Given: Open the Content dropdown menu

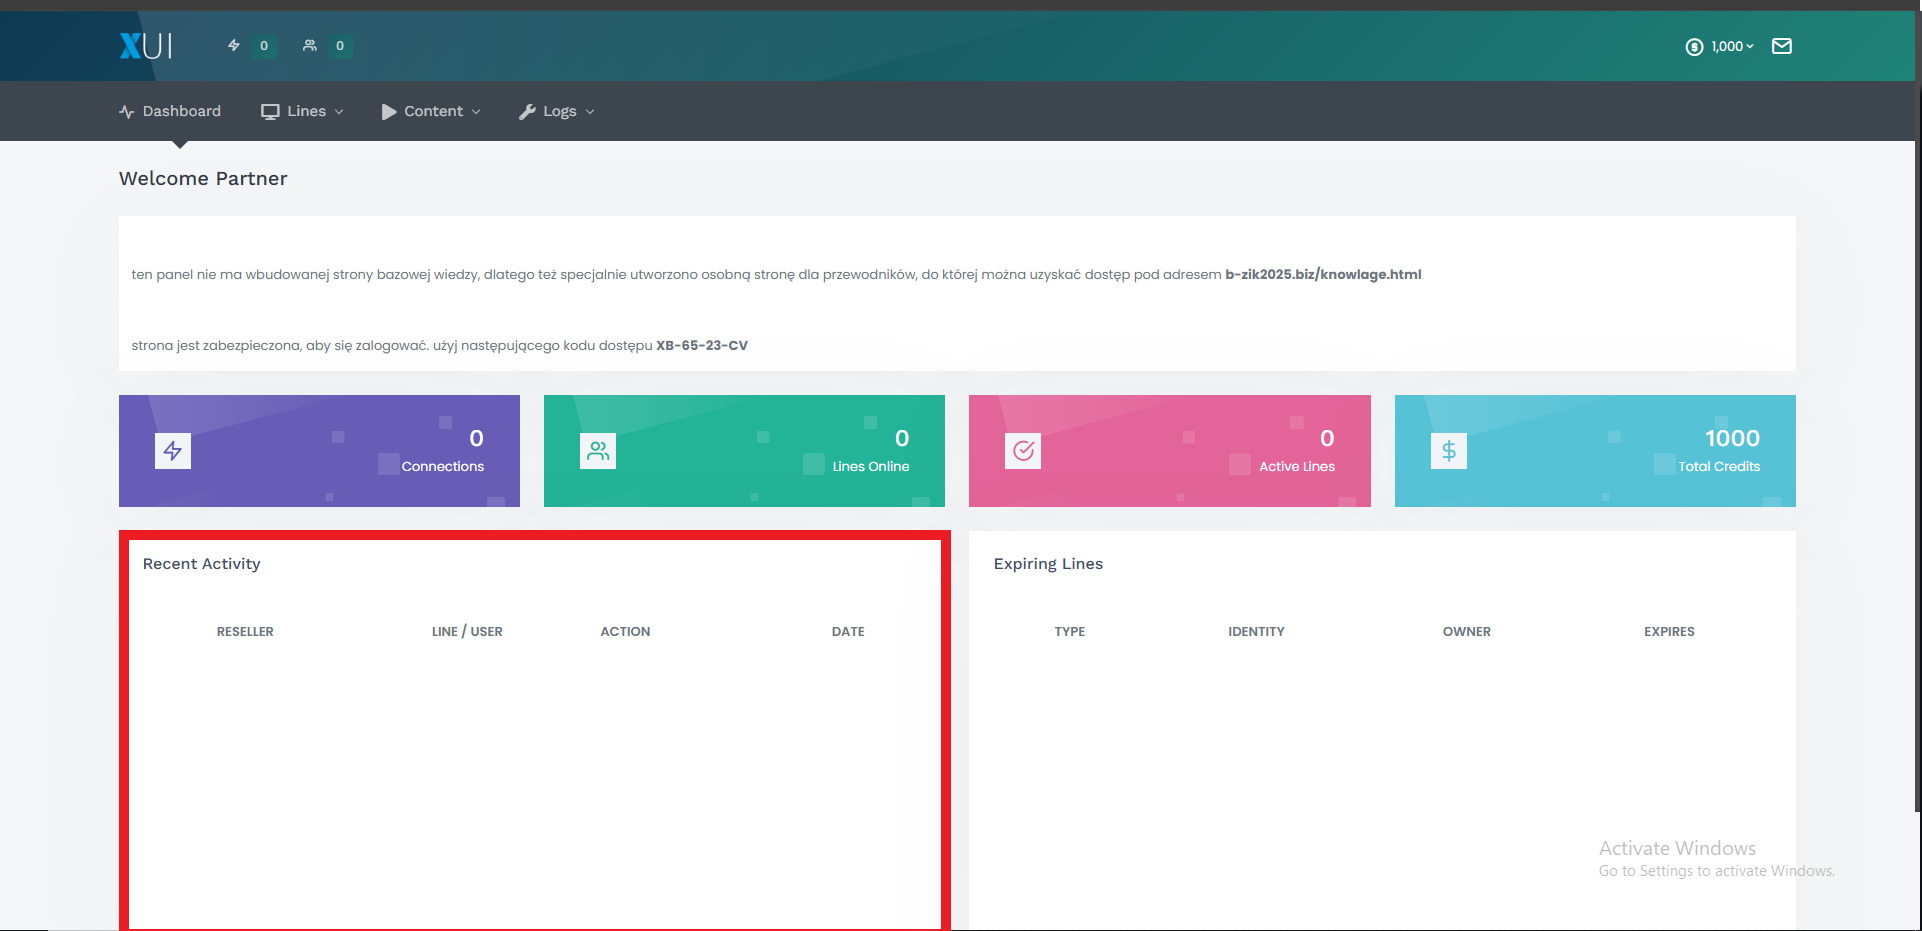Looking at the screenshot, I should [x=431, y=111].
